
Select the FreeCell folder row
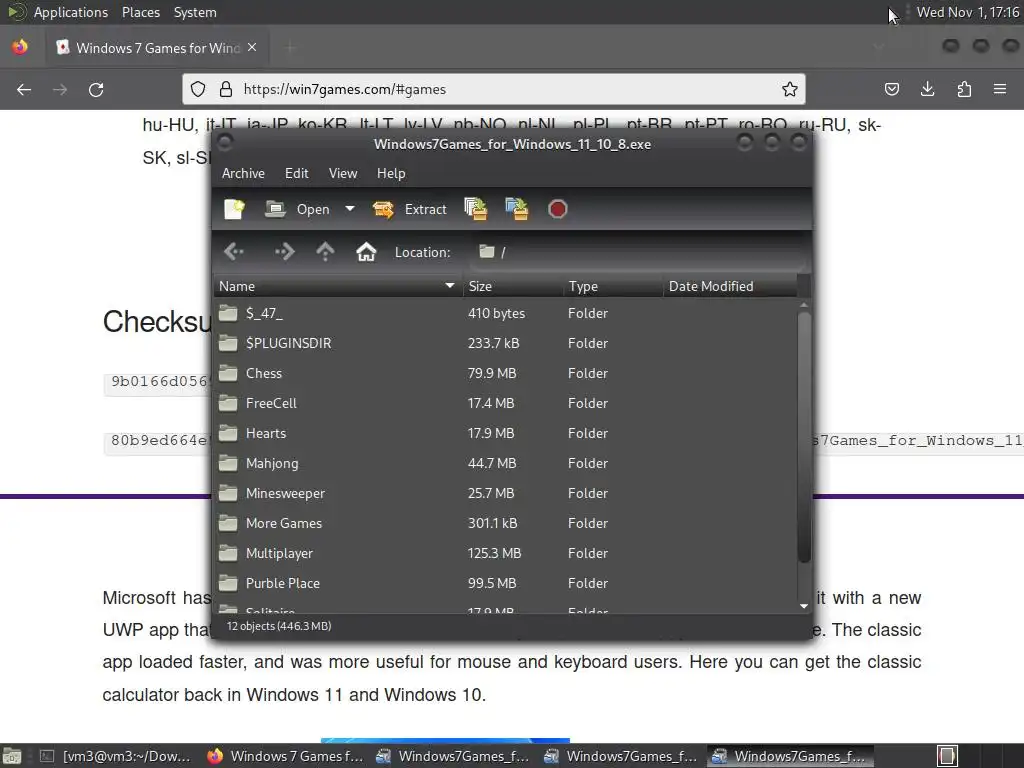pyautogui.click(x=505, y=404)
